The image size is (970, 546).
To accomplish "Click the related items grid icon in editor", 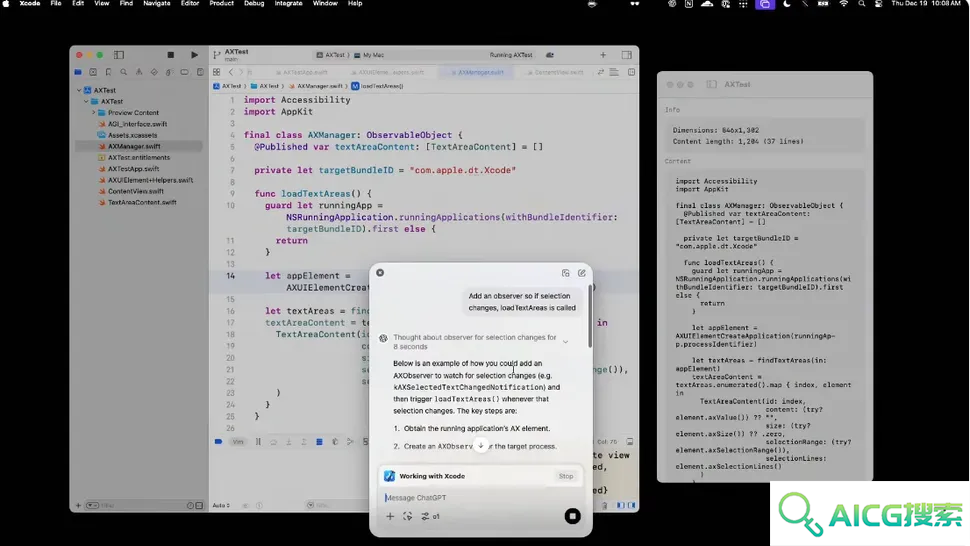I will point(217,72).
